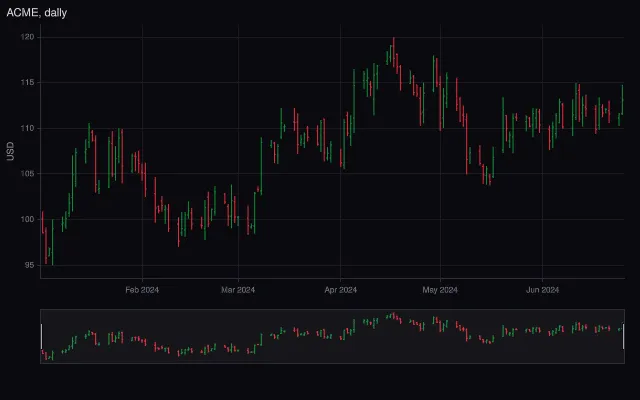Click the right handle of the range slider

[x=623, y=336]
